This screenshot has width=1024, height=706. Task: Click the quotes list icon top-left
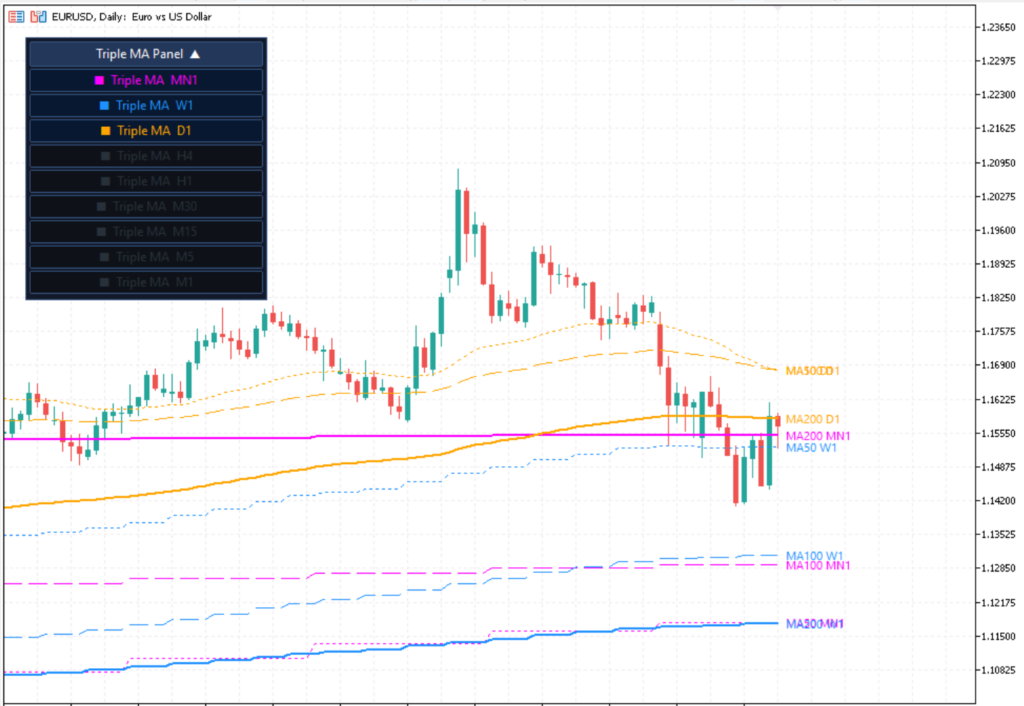click(17, 17)
